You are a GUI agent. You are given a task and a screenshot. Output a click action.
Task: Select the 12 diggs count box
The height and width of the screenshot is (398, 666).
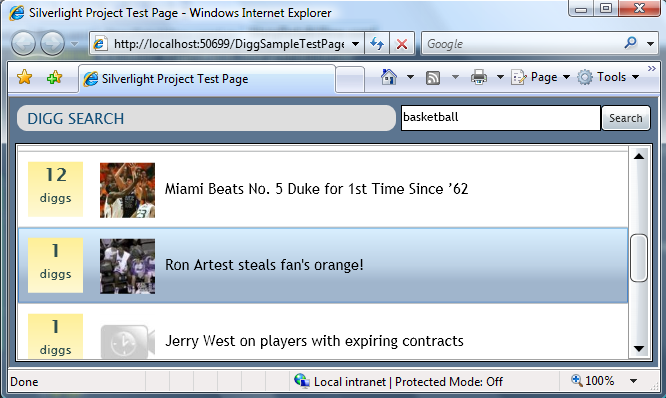pos(55,189)
